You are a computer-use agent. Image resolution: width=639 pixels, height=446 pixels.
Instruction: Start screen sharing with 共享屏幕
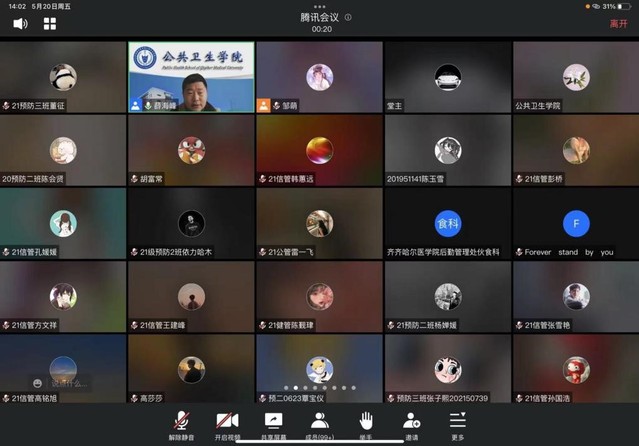pyautogui.click(x=273, y=423)
